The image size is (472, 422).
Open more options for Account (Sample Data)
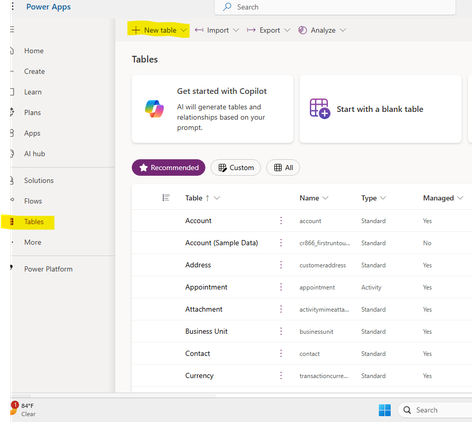coord(281,243)
